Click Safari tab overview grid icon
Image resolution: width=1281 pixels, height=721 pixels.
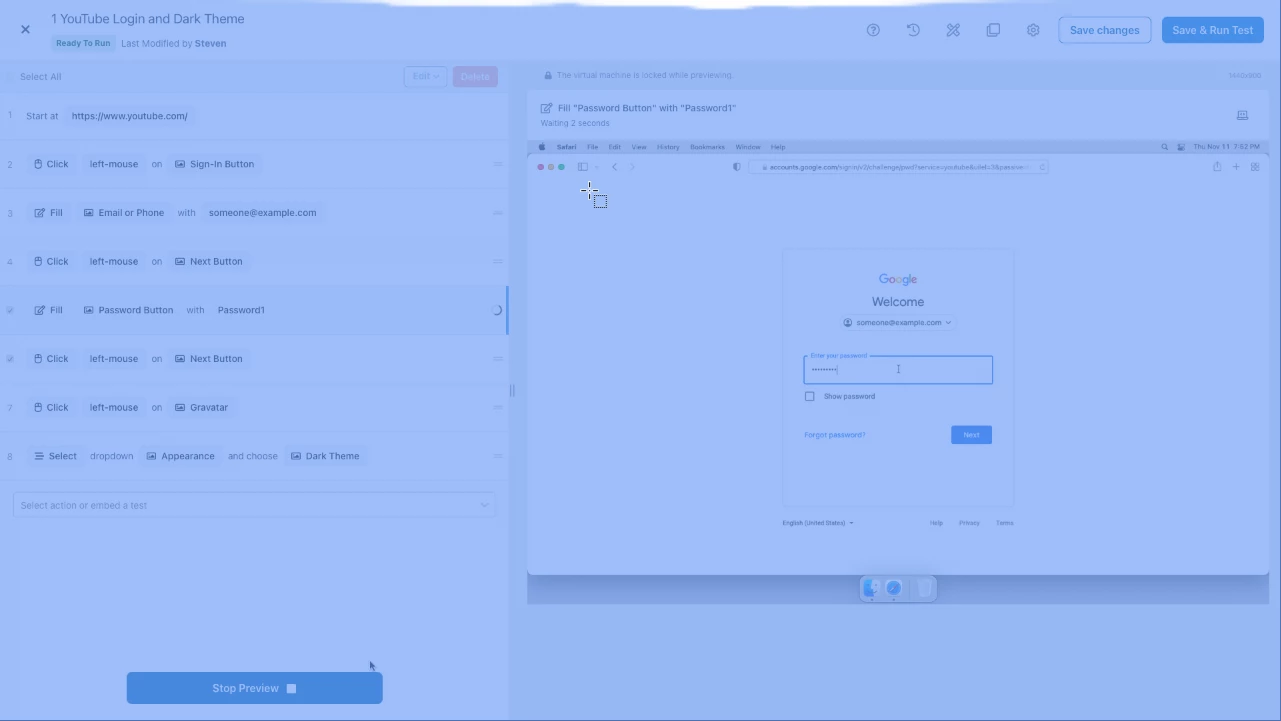click(x=1255, y=167)
